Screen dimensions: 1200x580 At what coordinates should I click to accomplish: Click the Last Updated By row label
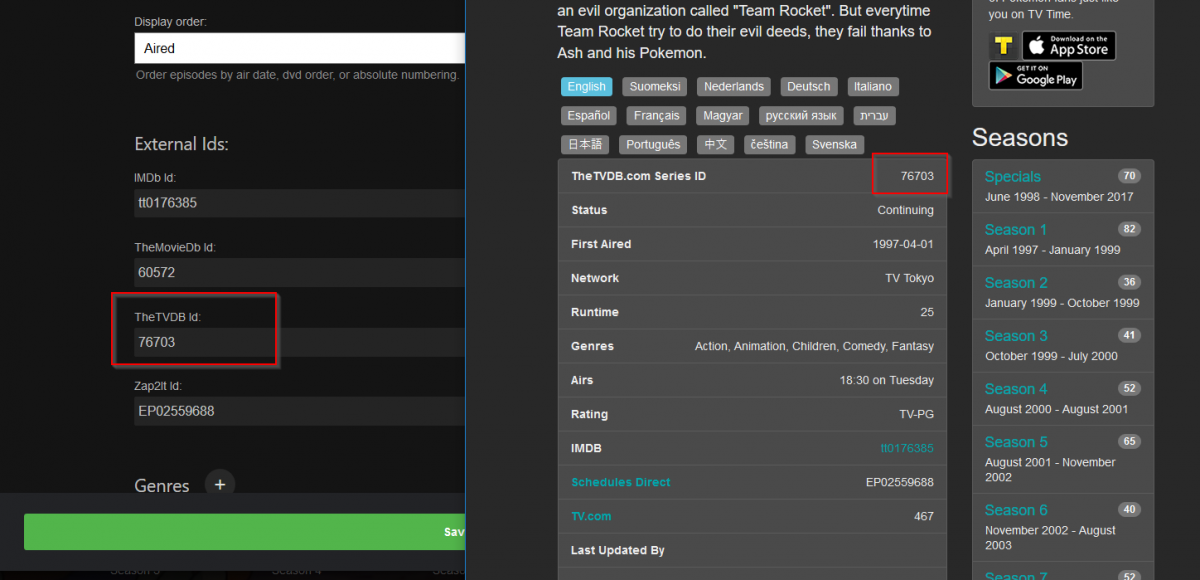618,550
